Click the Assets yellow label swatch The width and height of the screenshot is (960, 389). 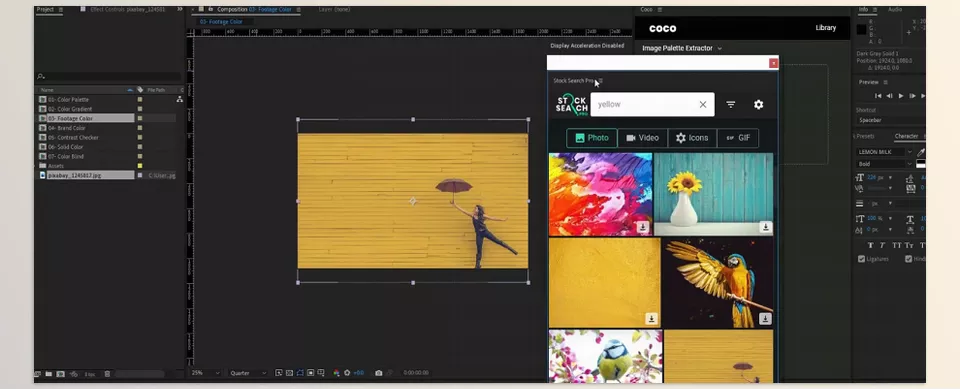click(x=140, y=166)
